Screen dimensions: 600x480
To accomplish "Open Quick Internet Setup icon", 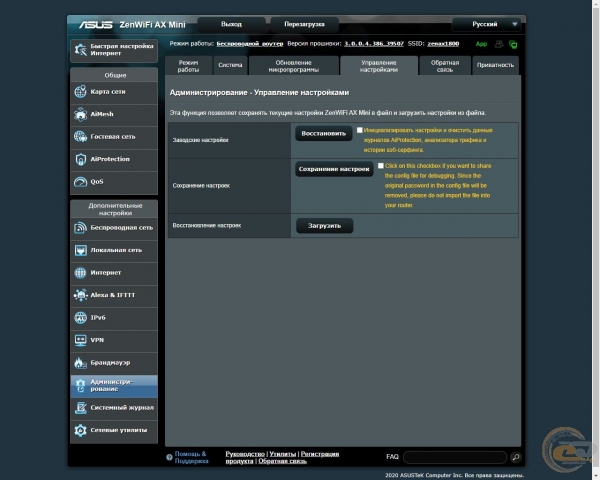I will click(81, 50).
